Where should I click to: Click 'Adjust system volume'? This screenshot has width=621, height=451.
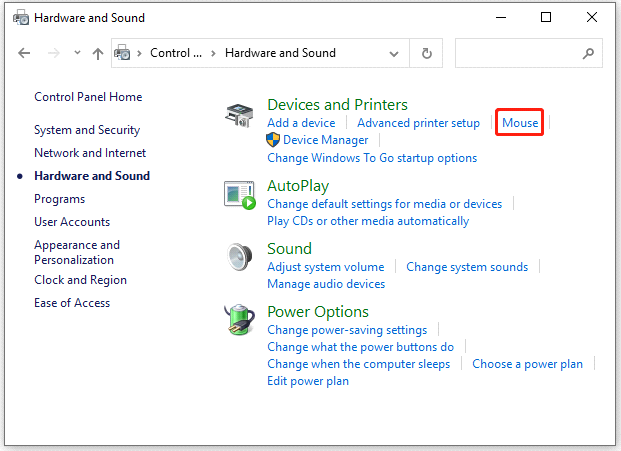326,267
